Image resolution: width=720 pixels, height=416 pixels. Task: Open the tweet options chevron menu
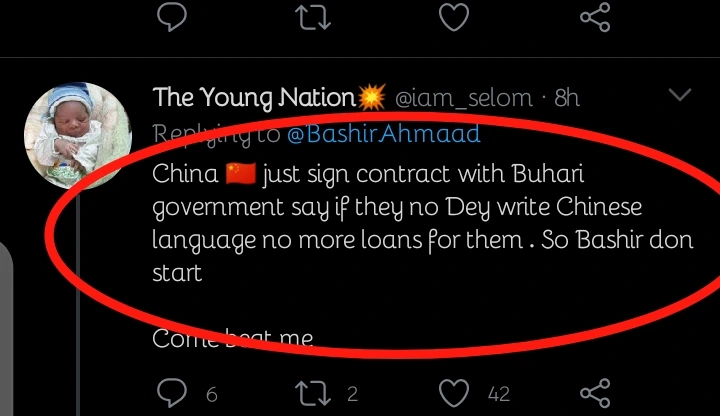(x=680, y=96)
